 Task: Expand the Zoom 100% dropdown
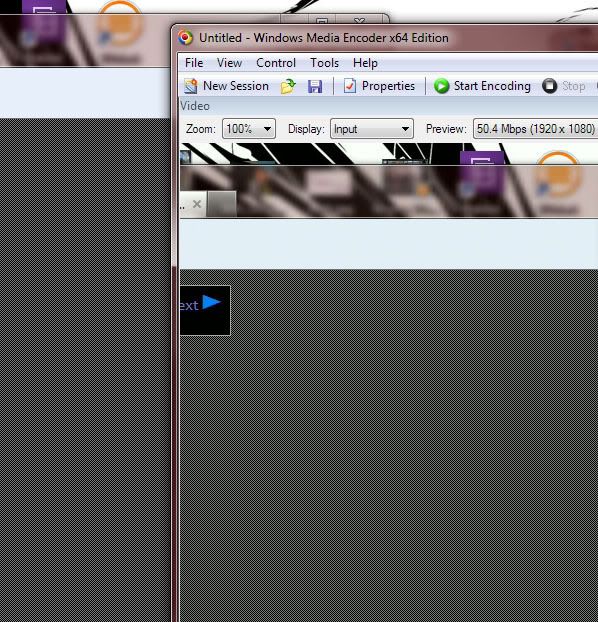(x=249, y=129)
